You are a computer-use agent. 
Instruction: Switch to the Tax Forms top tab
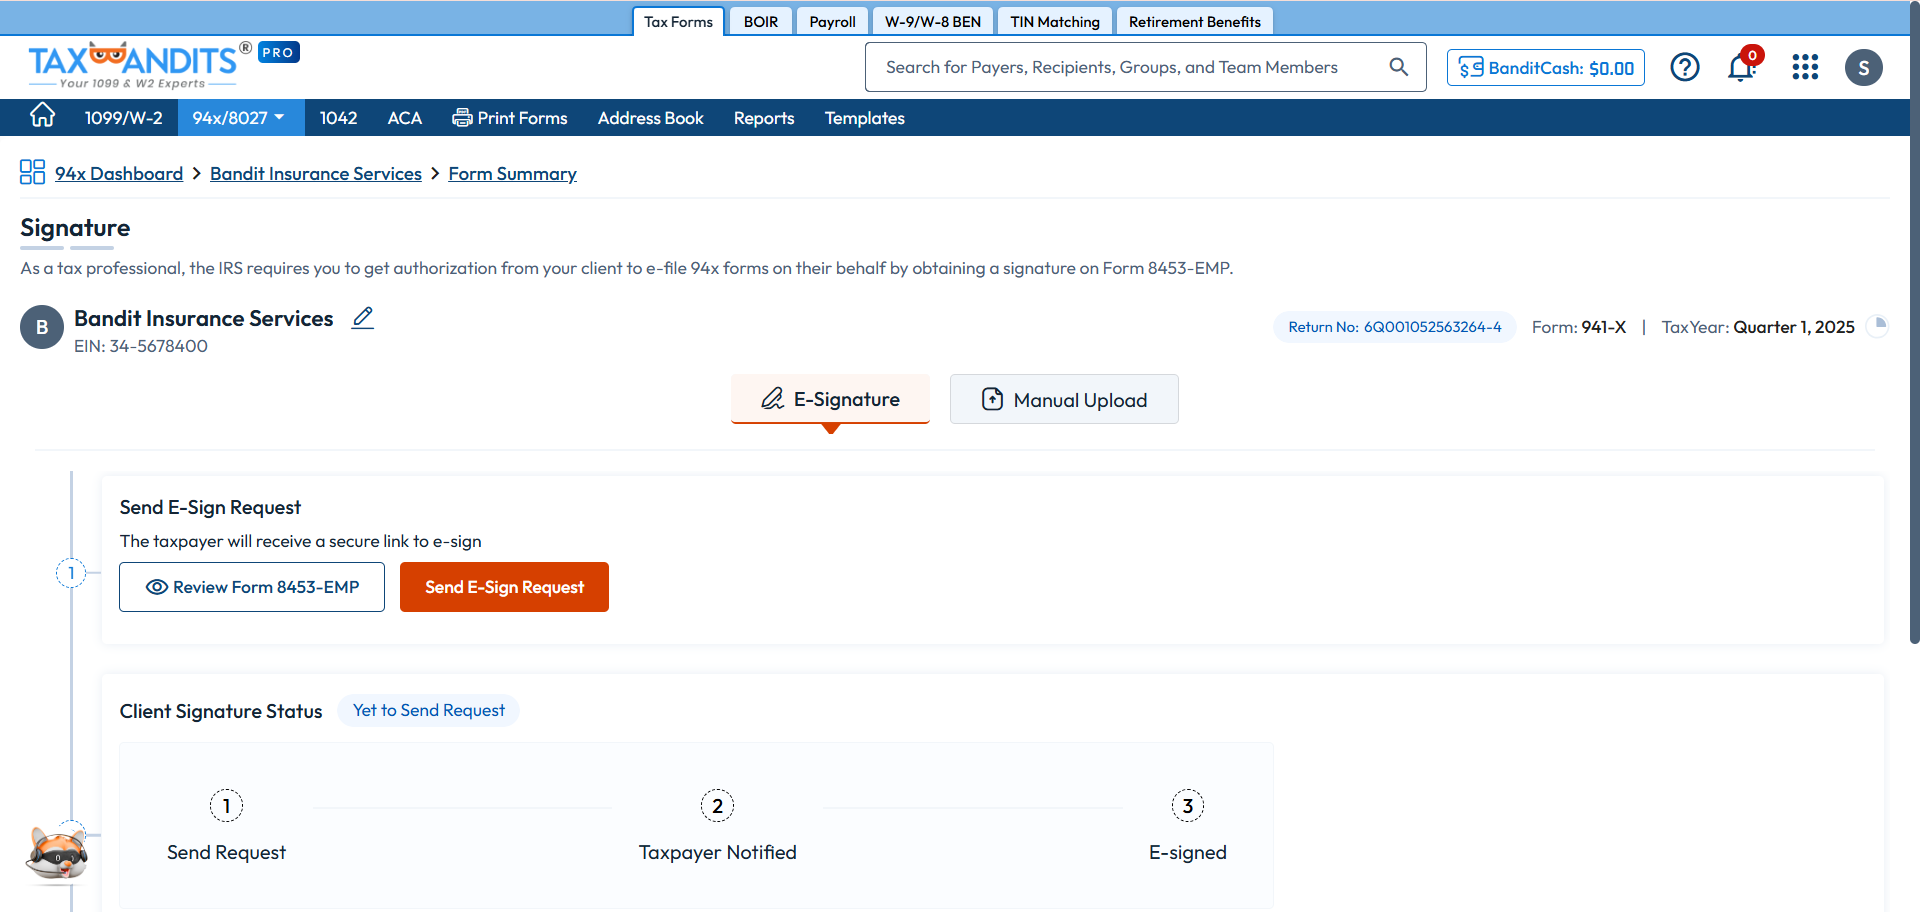tap(679, 21)
